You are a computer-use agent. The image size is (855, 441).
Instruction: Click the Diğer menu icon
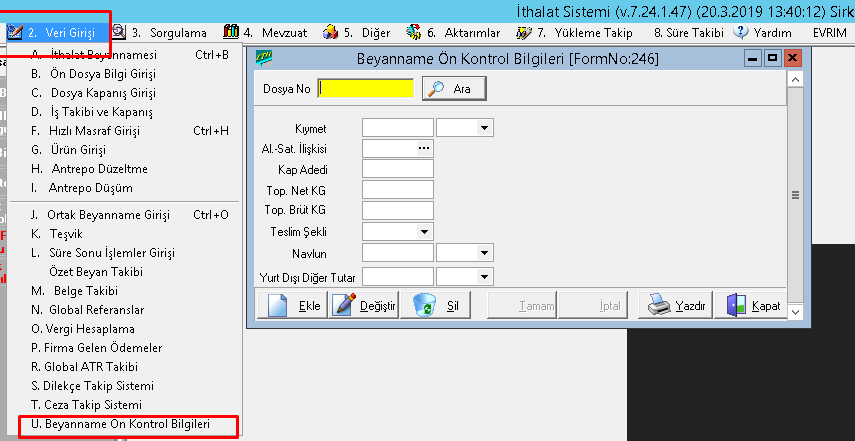point(330,33)
